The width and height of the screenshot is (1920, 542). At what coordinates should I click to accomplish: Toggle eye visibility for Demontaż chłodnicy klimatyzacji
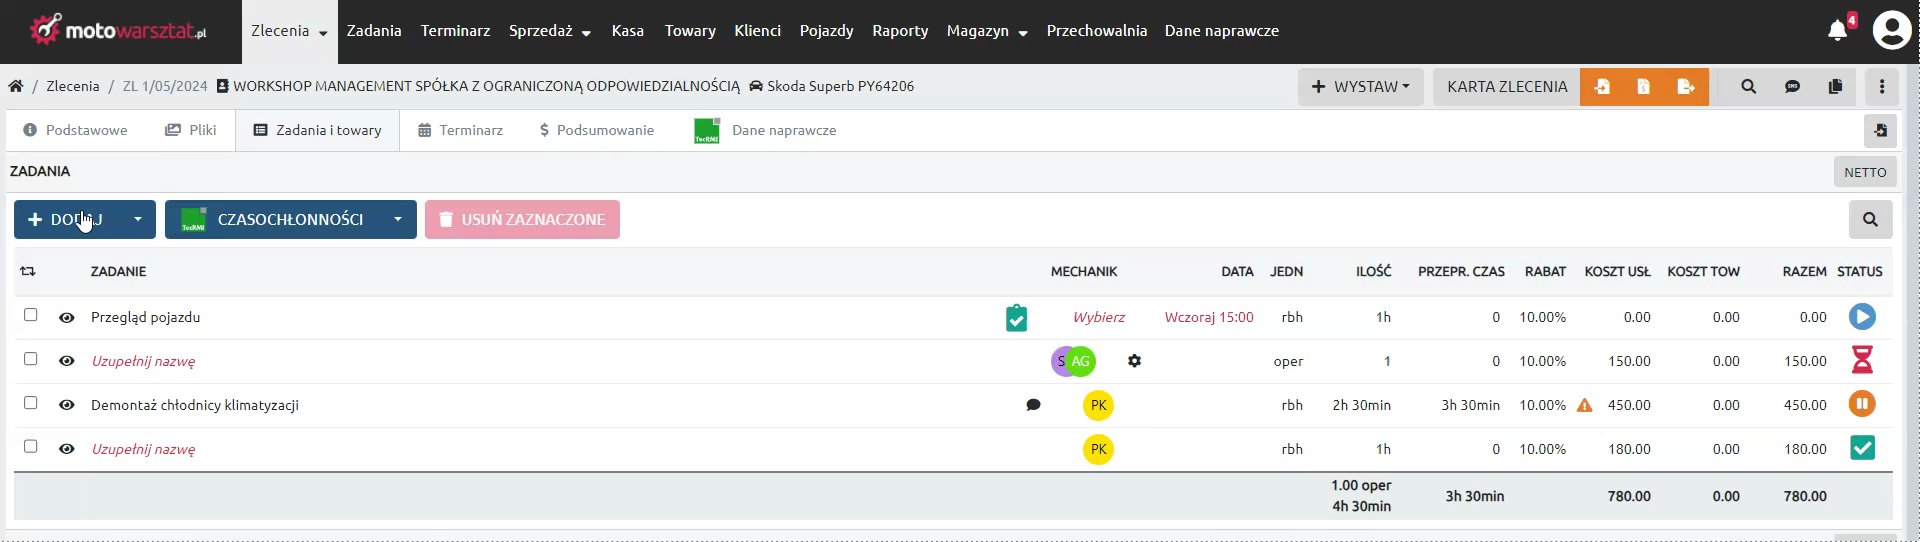coord(67,406)
